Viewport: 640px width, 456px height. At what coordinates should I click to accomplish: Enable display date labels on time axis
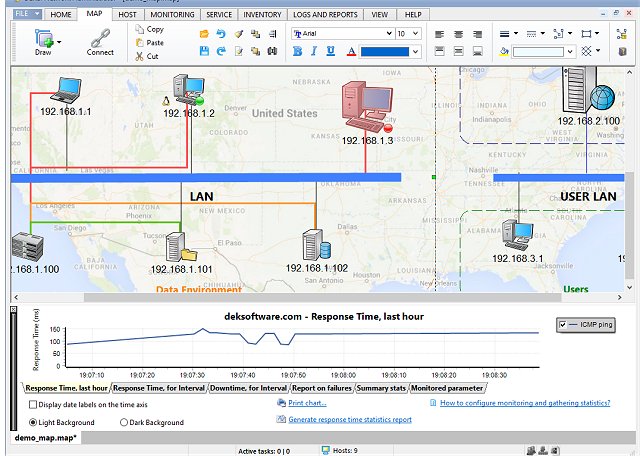click(x=32, y=405)
